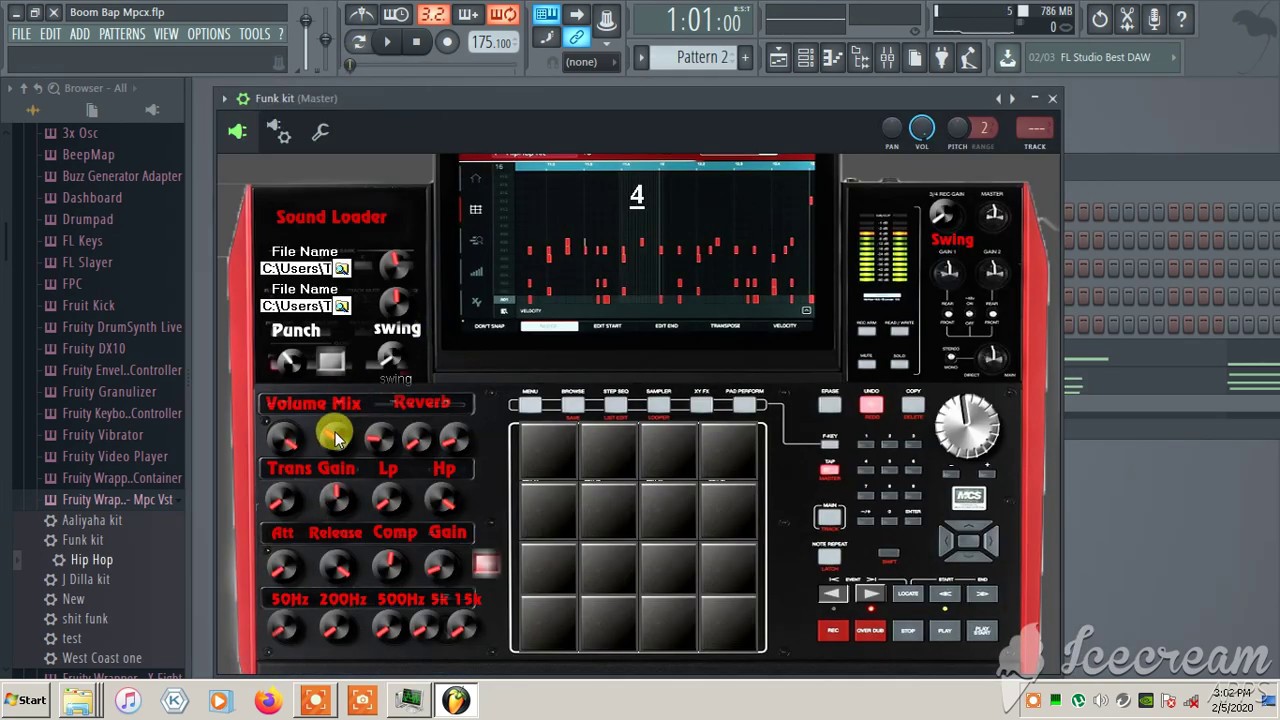1280x720 pixels.
Task: Select previous preset arrow in Funk kit
Action: [x=998, y=98]
